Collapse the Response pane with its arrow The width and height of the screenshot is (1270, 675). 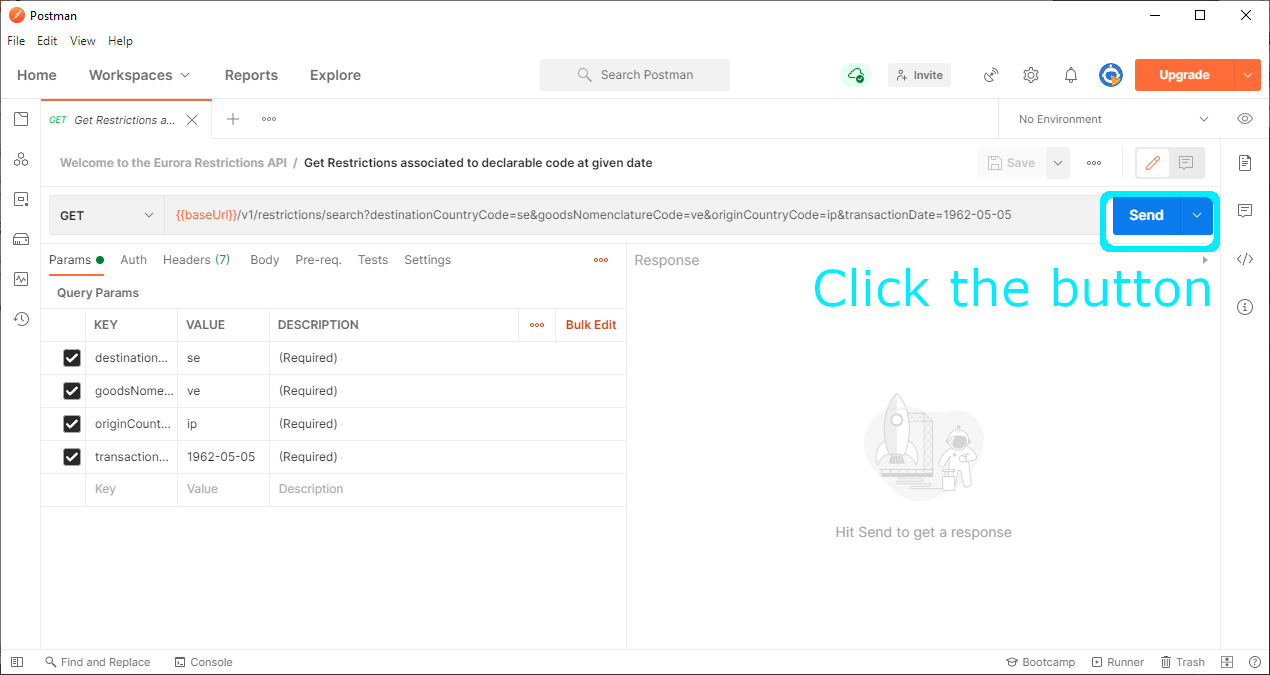point(1205,260)
